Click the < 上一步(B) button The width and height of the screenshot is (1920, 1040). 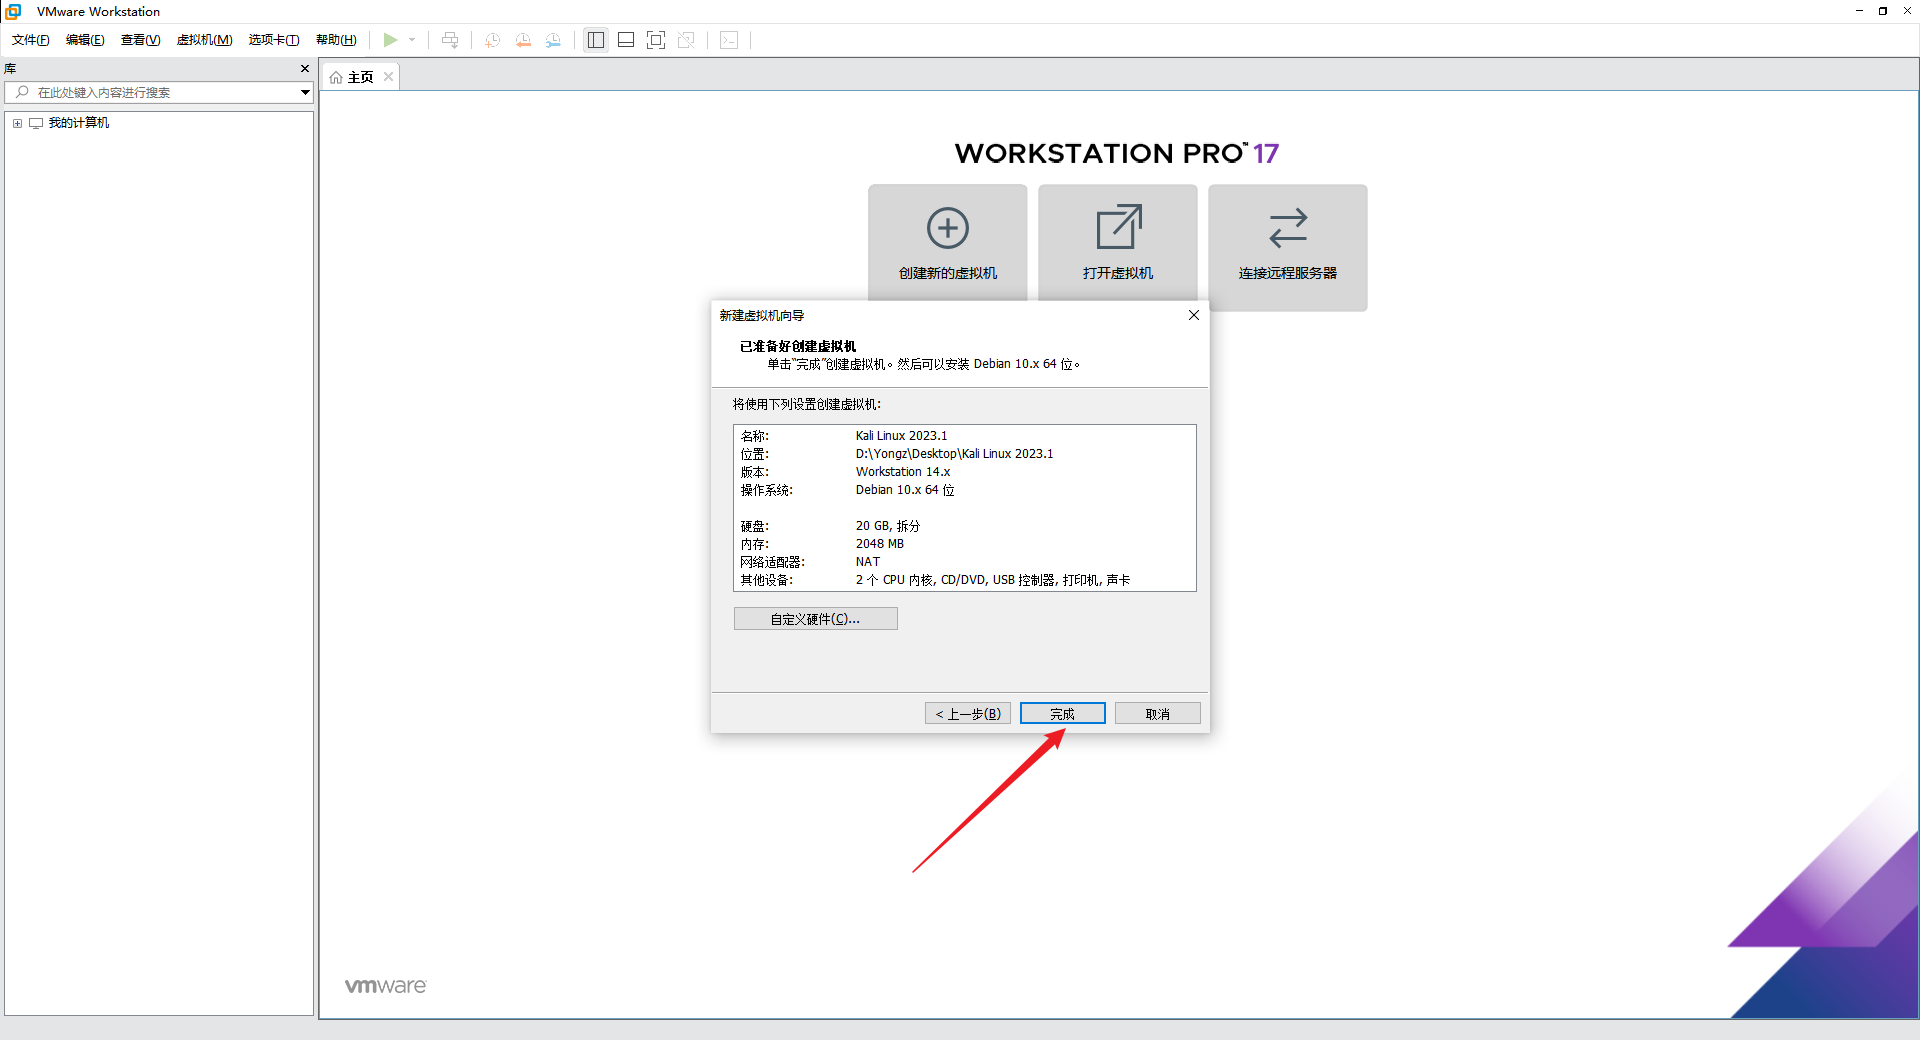[x=968, y=714]
